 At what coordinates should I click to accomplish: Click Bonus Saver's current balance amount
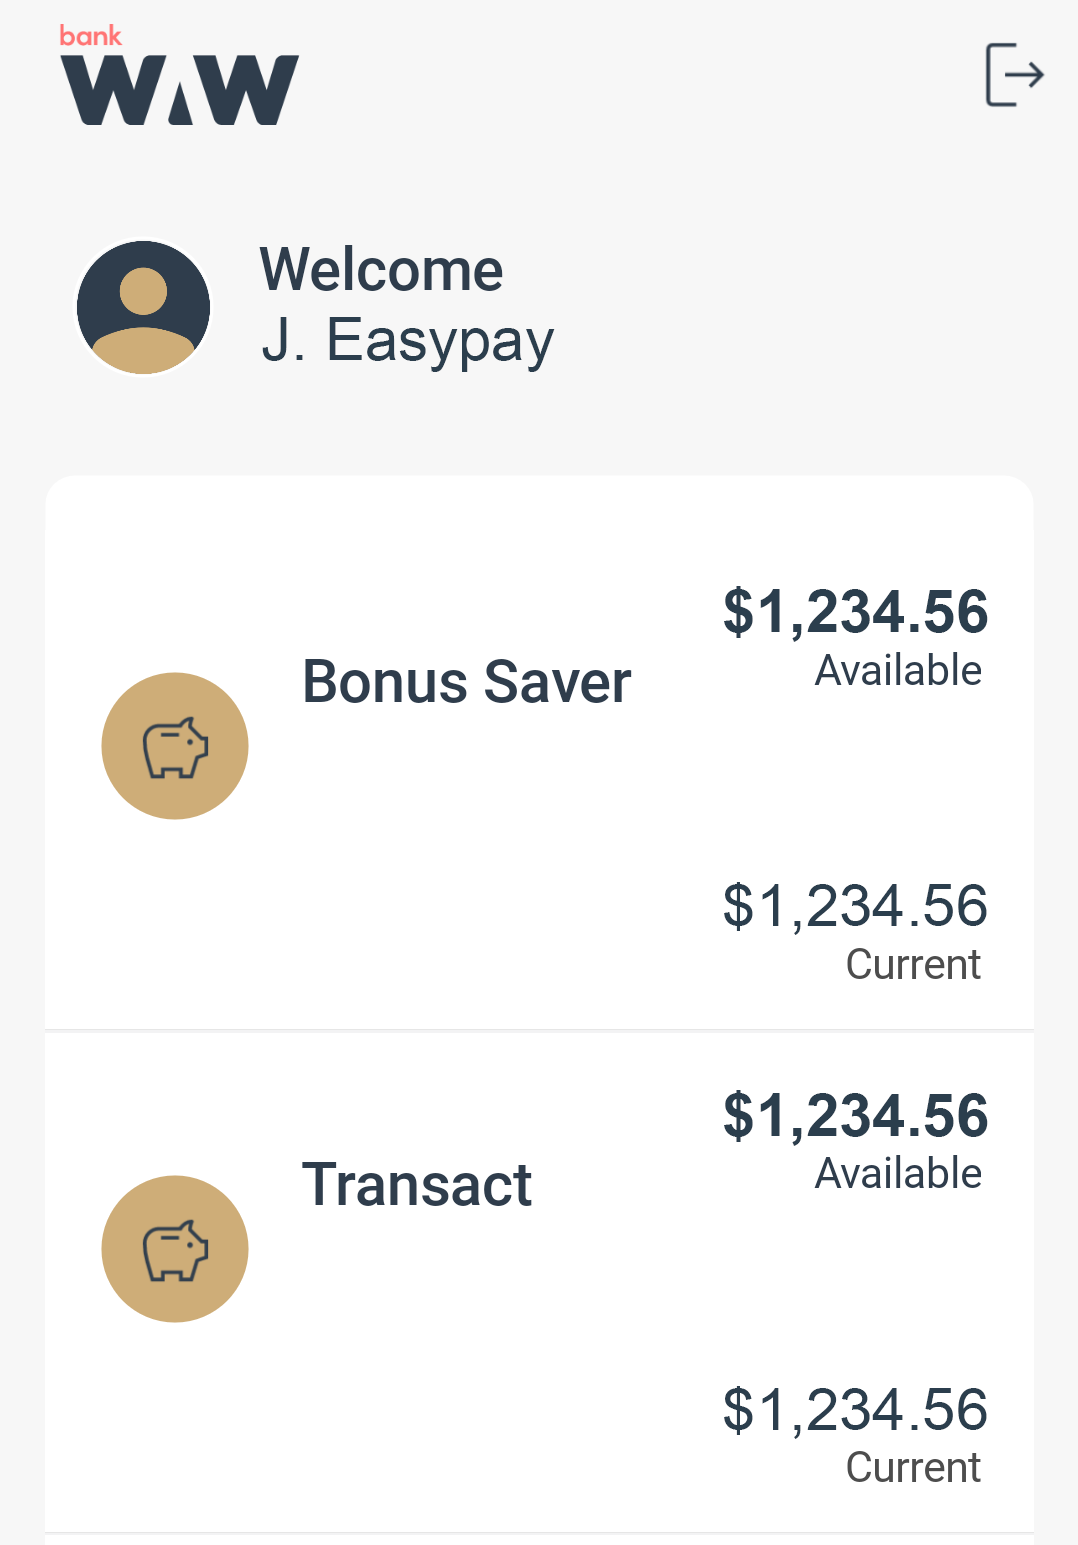click(x=855, y=906)
